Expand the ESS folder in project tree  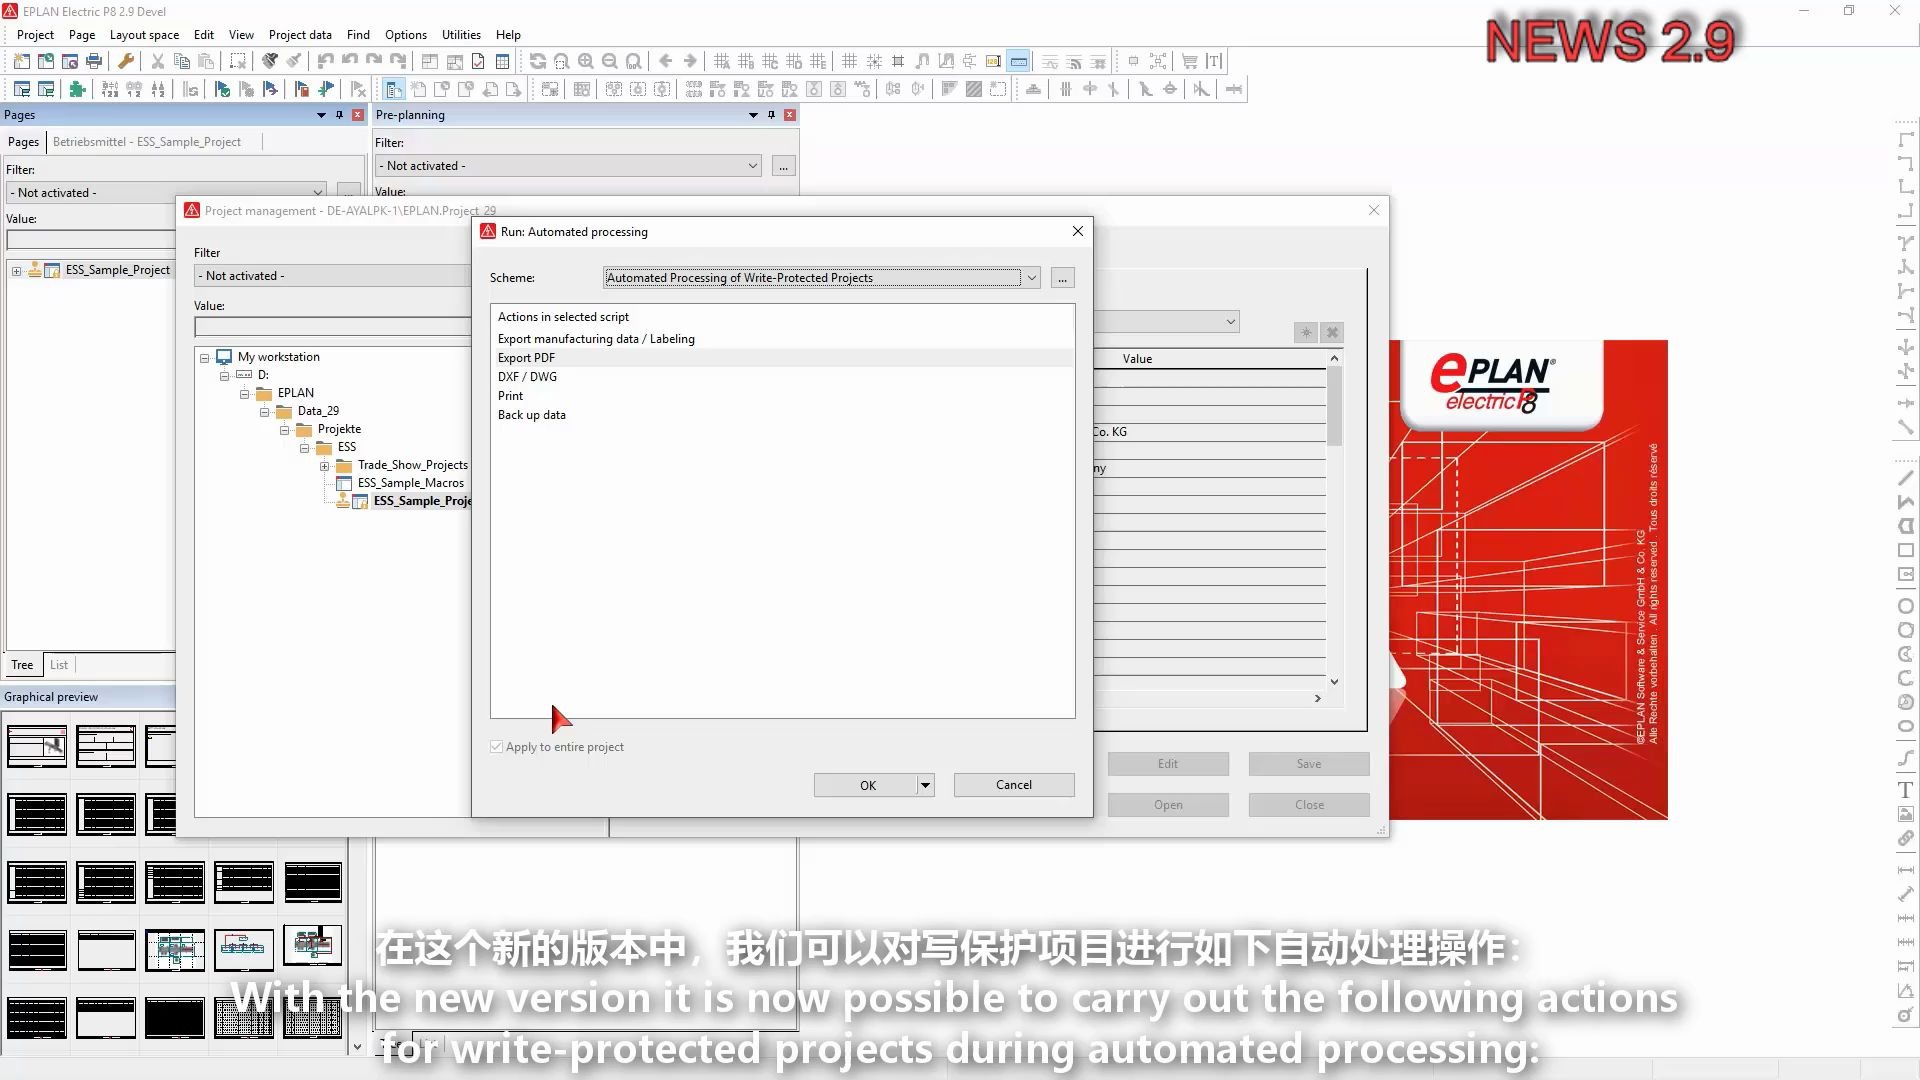coord(305,447)
